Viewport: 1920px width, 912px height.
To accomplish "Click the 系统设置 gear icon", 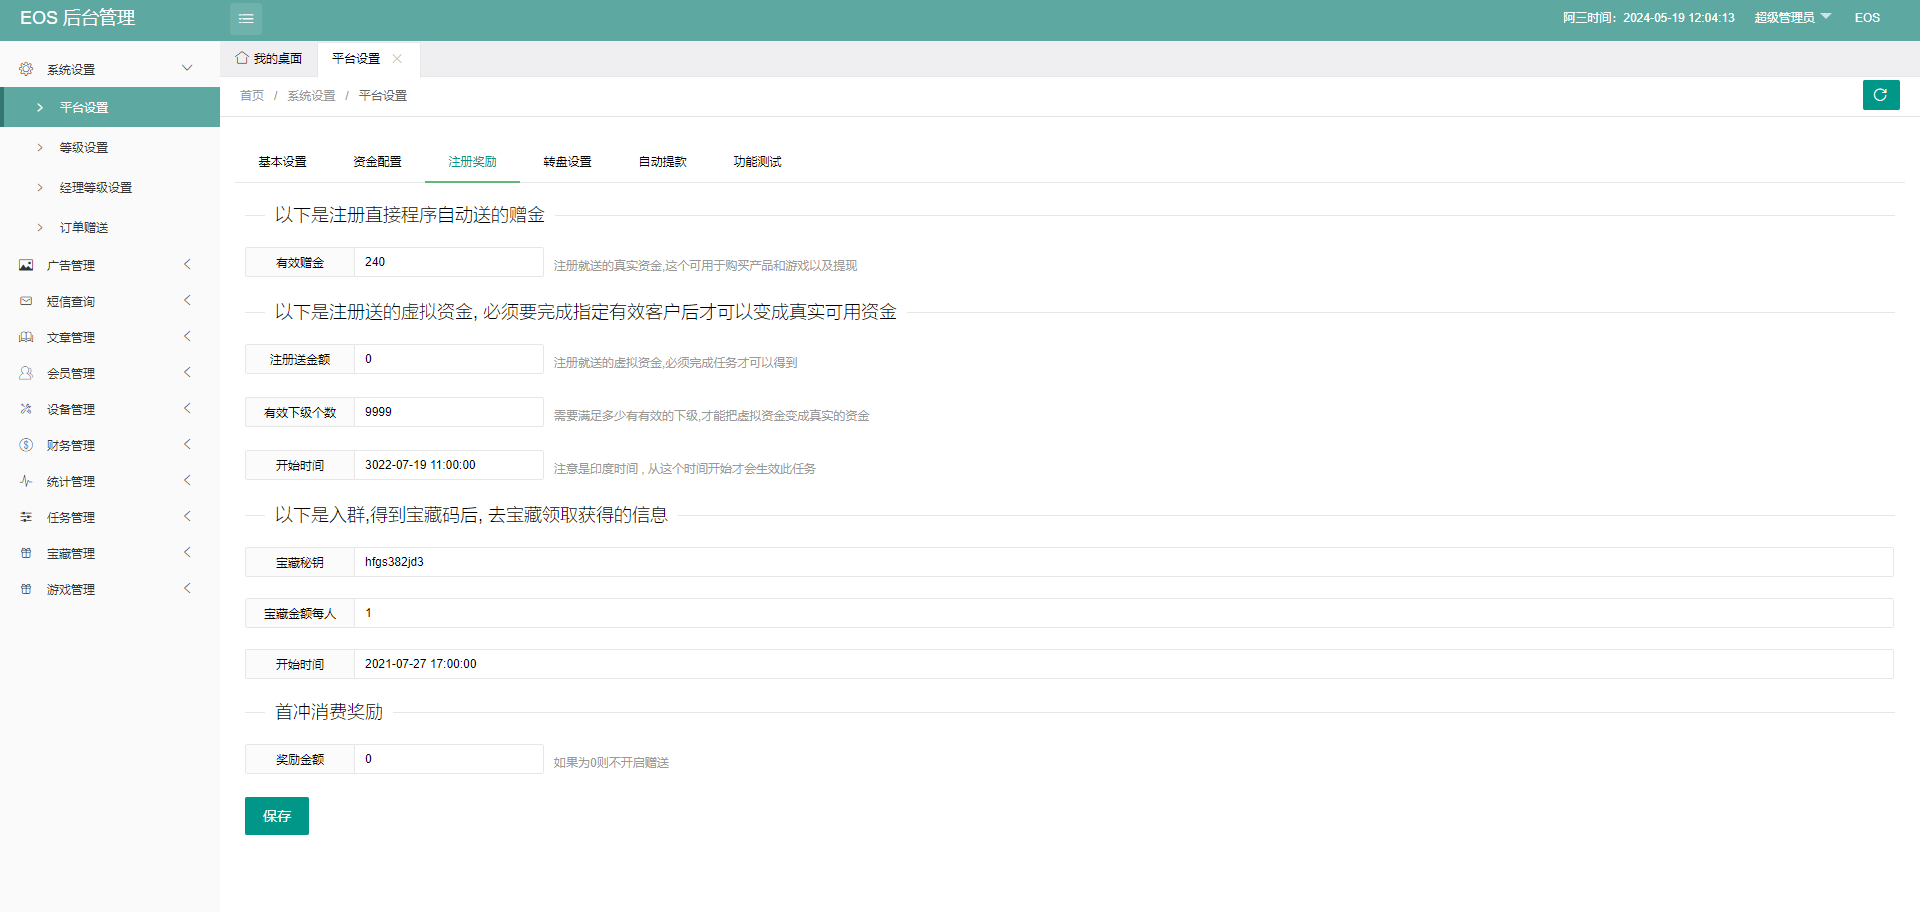I will tap(26, 69).
